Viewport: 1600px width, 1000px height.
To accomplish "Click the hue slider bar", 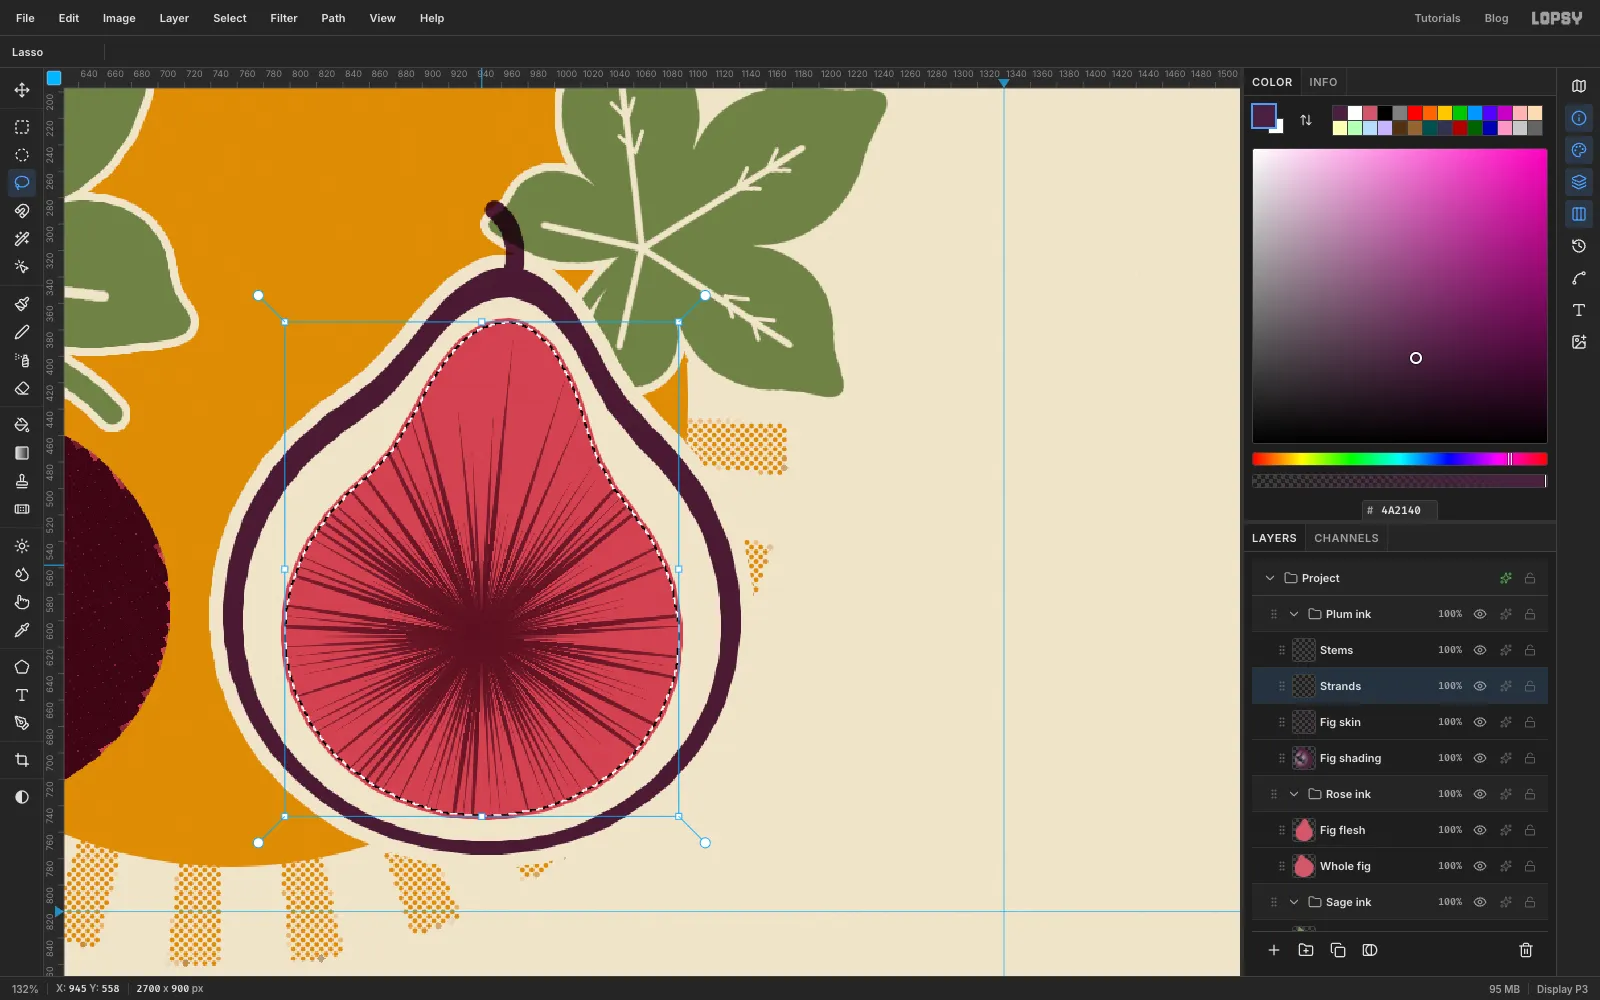I will pyautogui.click(x=1400, y=459).
